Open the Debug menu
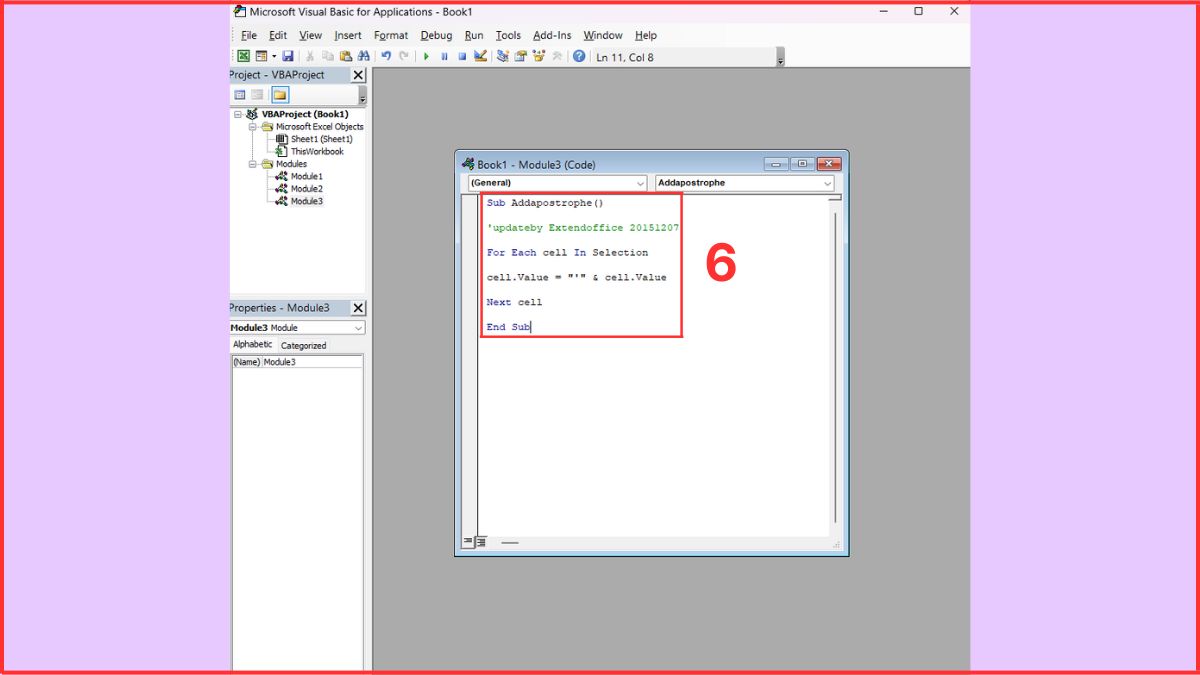1200x675 pixels. click(x=436, y=35)
